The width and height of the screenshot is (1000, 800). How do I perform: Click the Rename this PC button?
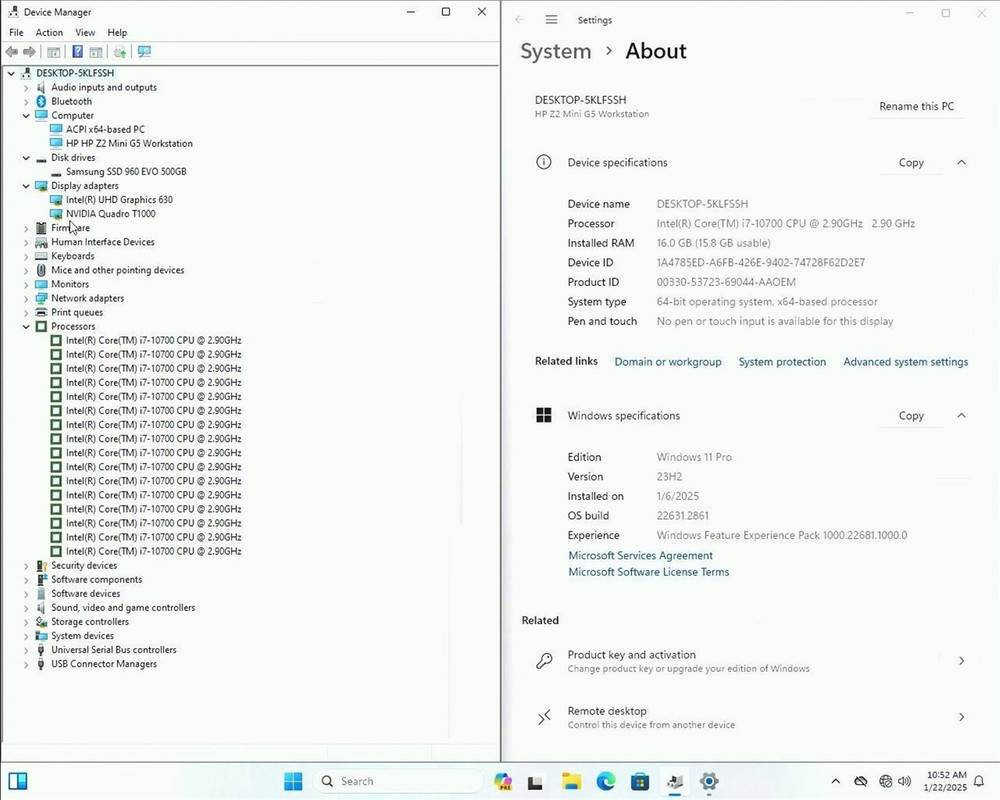click(916, 107)
